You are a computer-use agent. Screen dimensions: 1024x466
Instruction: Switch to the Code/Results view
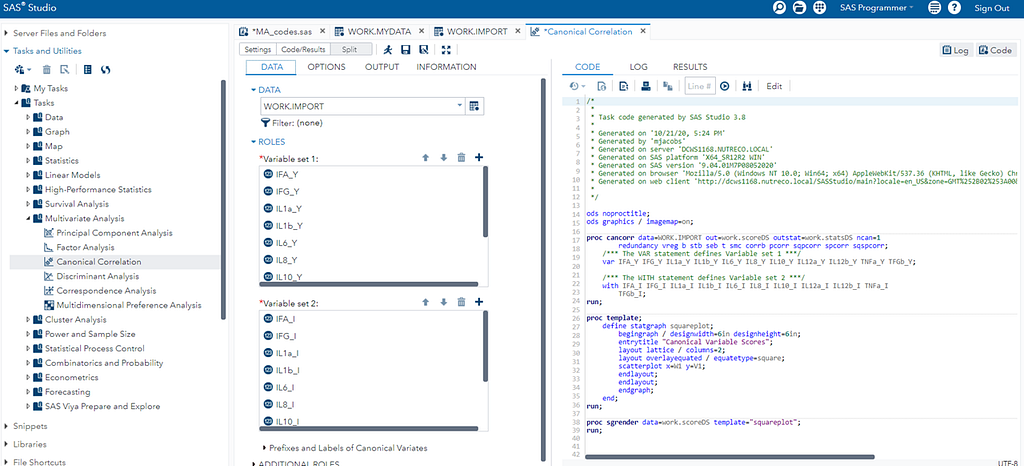click(304, 49)
